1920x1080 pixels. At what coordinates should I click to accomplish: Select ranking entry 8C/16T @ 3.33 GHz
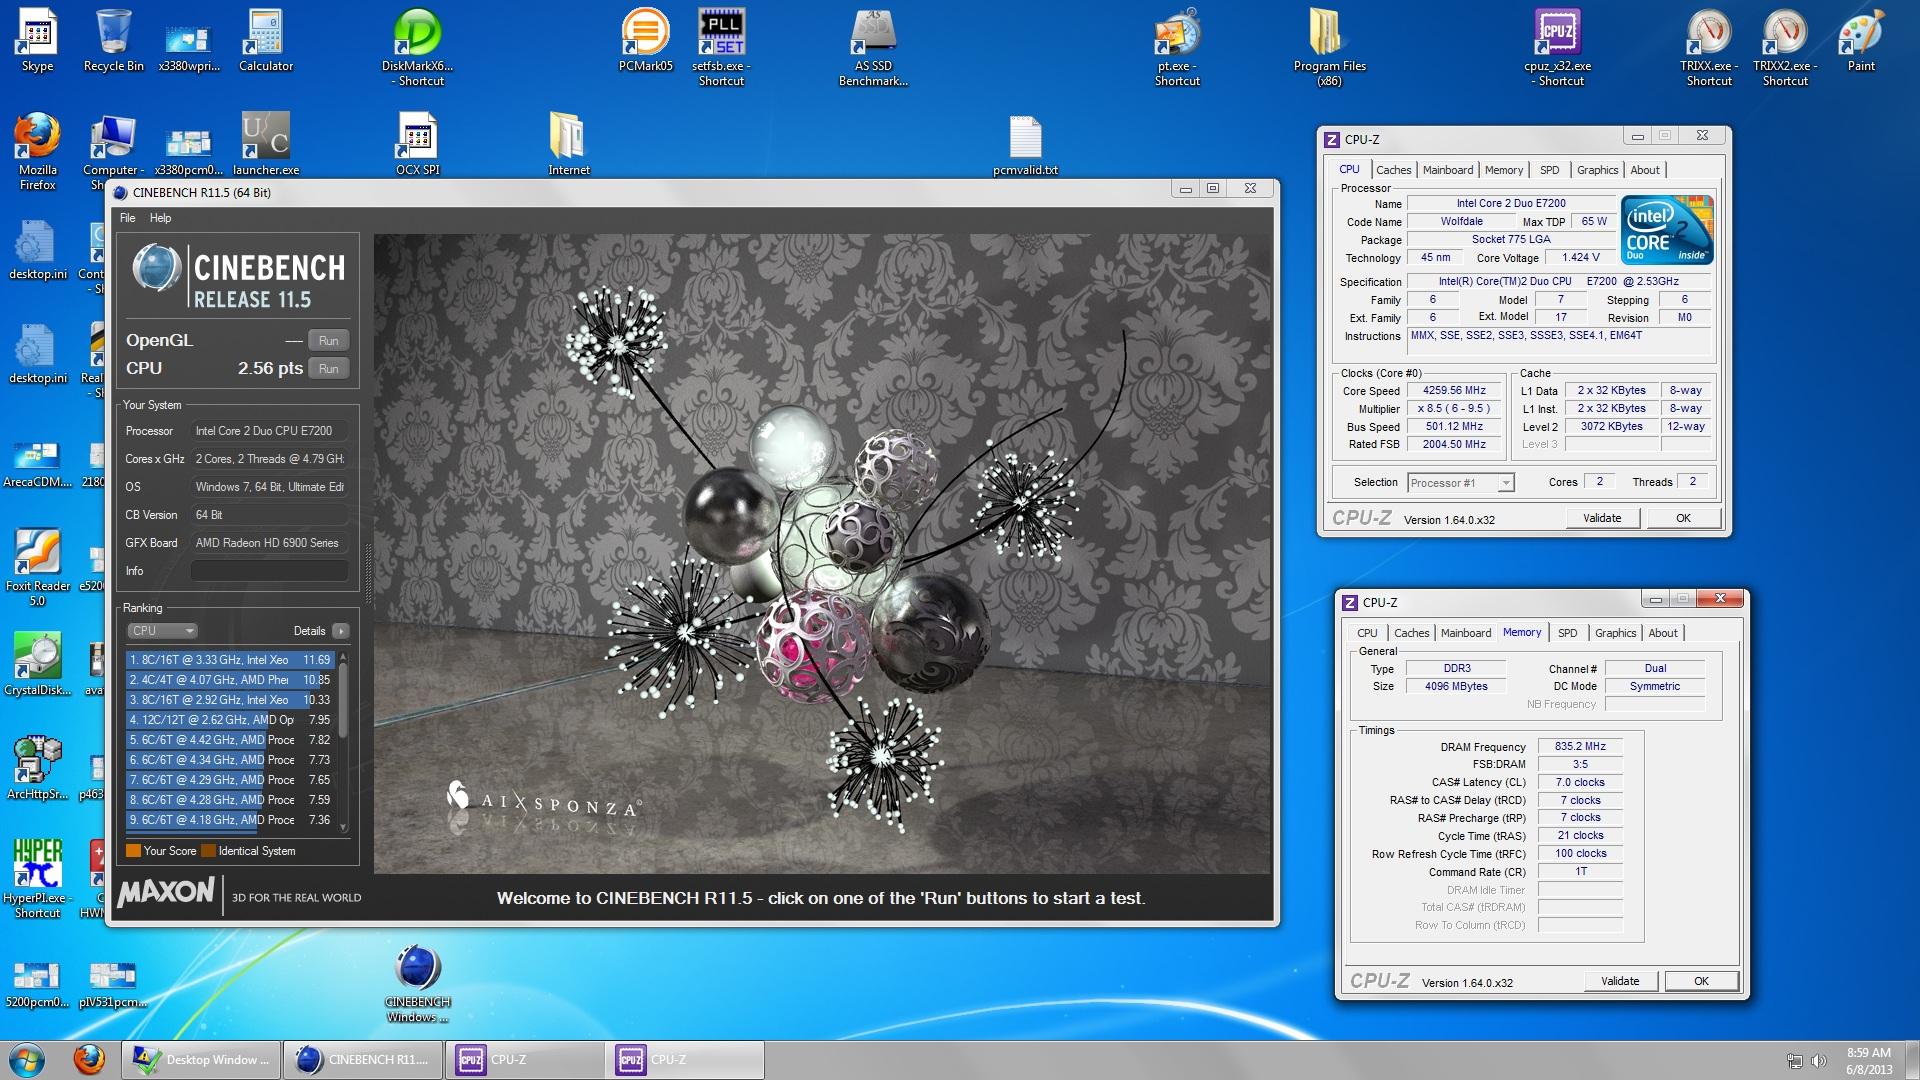tap(229, 660)
